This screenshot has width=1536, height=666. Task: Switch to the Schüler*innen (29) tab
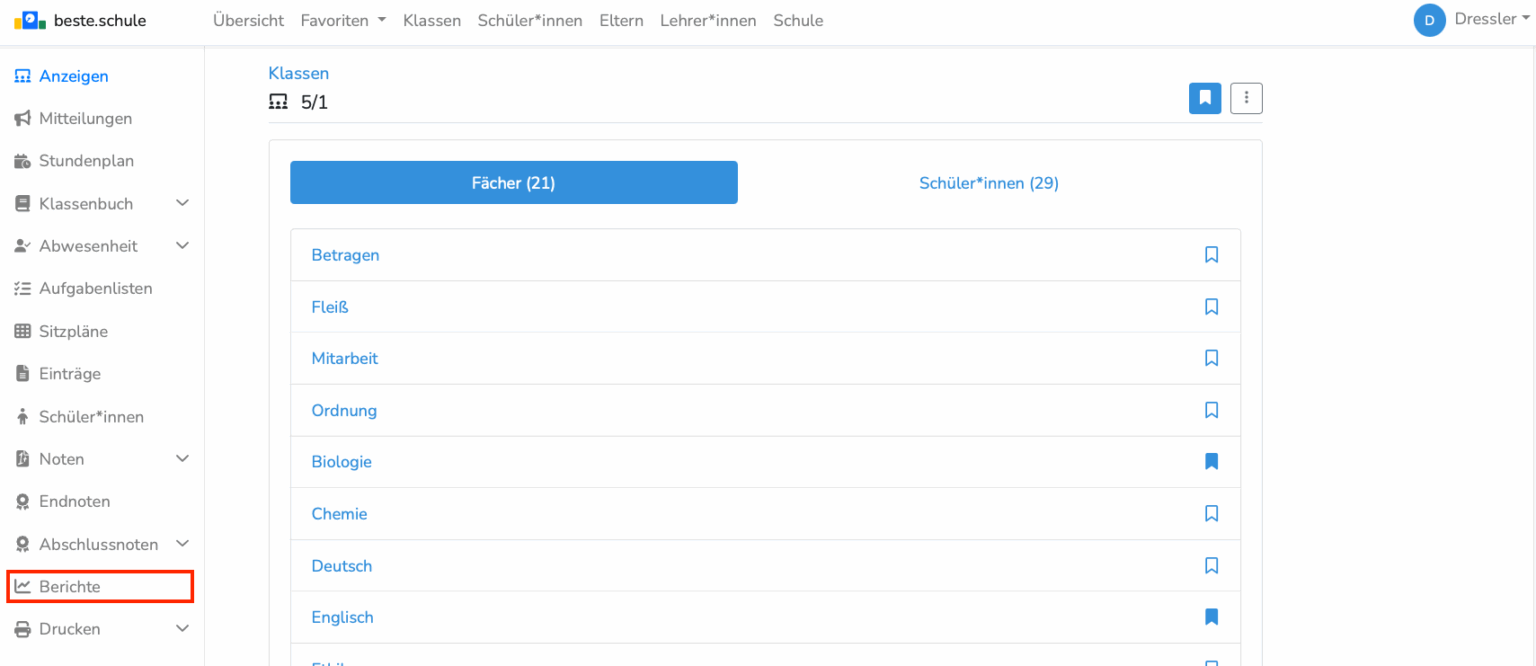[988, 183]
